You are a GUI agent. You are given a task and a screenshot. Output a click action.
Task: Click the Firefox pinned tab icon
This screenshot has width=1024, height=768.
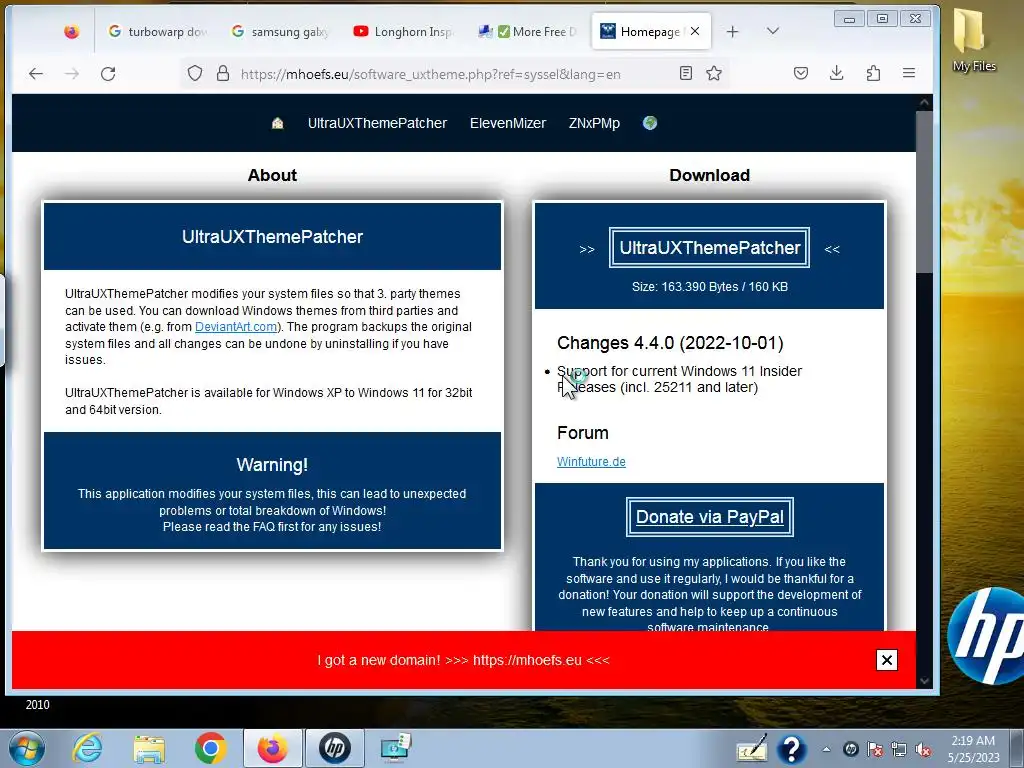[x=71, y=31]
